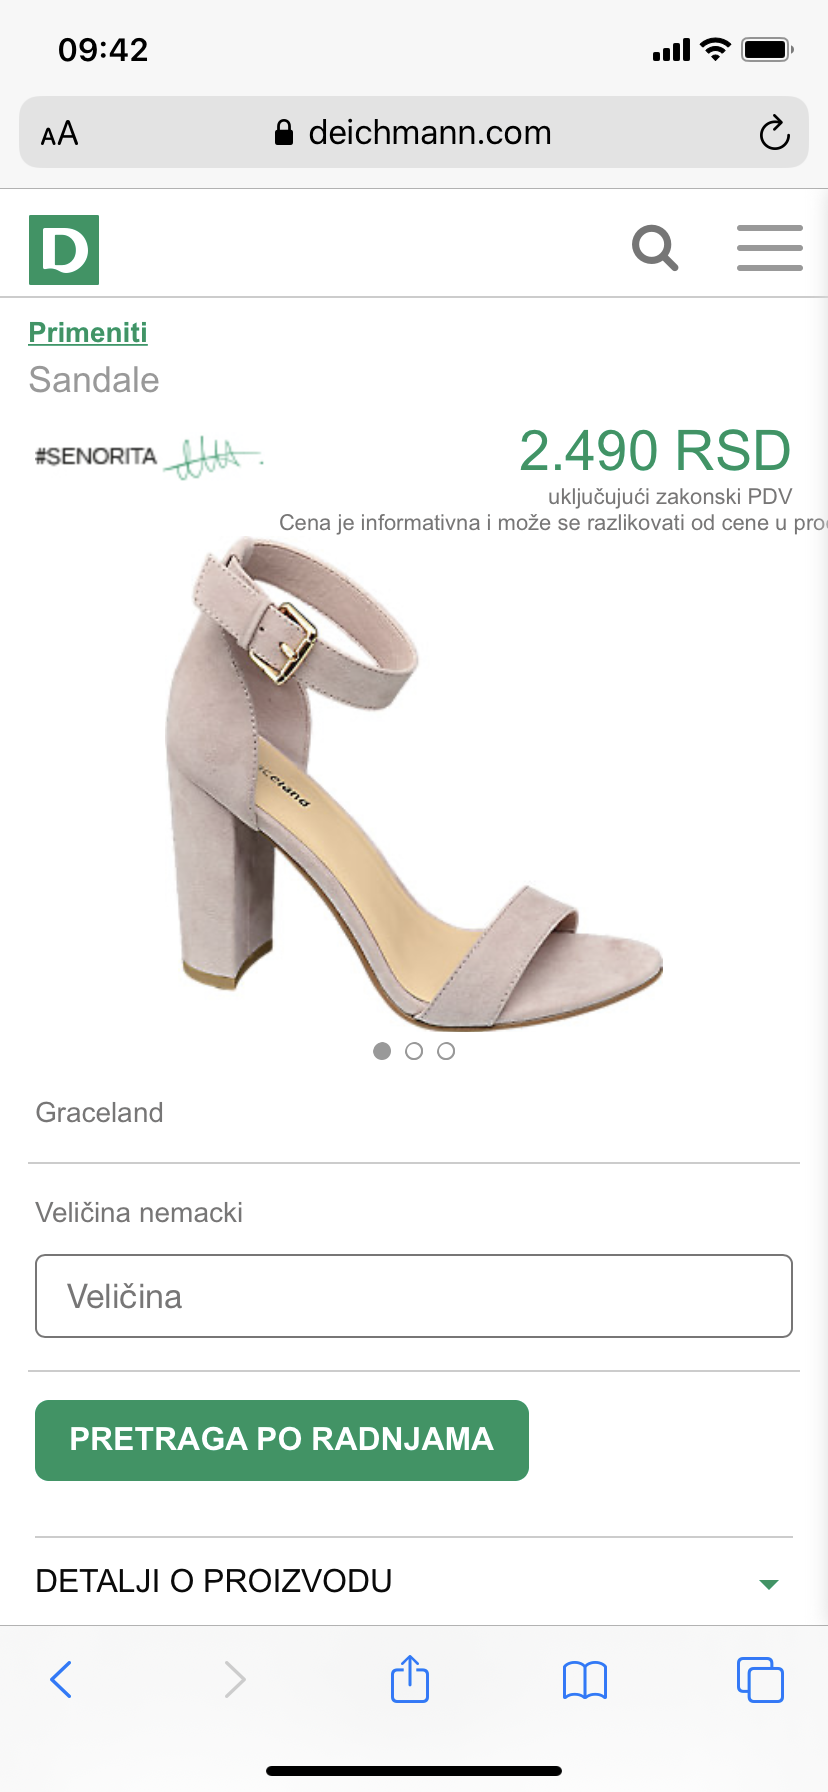Select the first image carousel dot
The image size is (828, 1792).
pyautogui.click(x=382, y=1051)
